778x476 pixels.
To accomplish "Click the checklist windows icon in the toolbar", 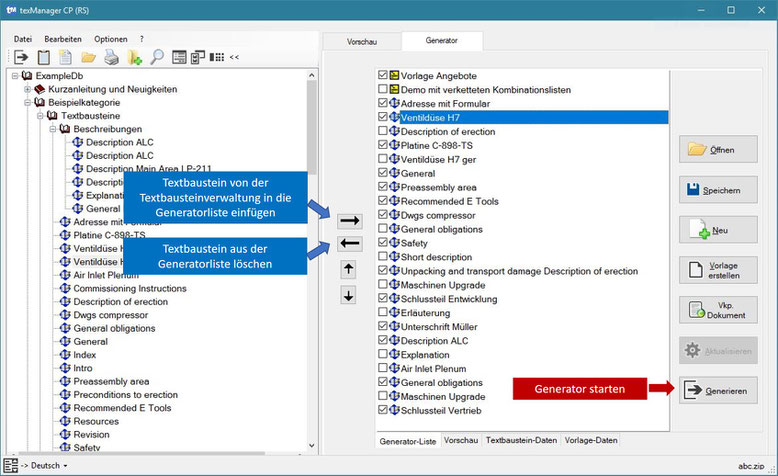I will [197, 58].
